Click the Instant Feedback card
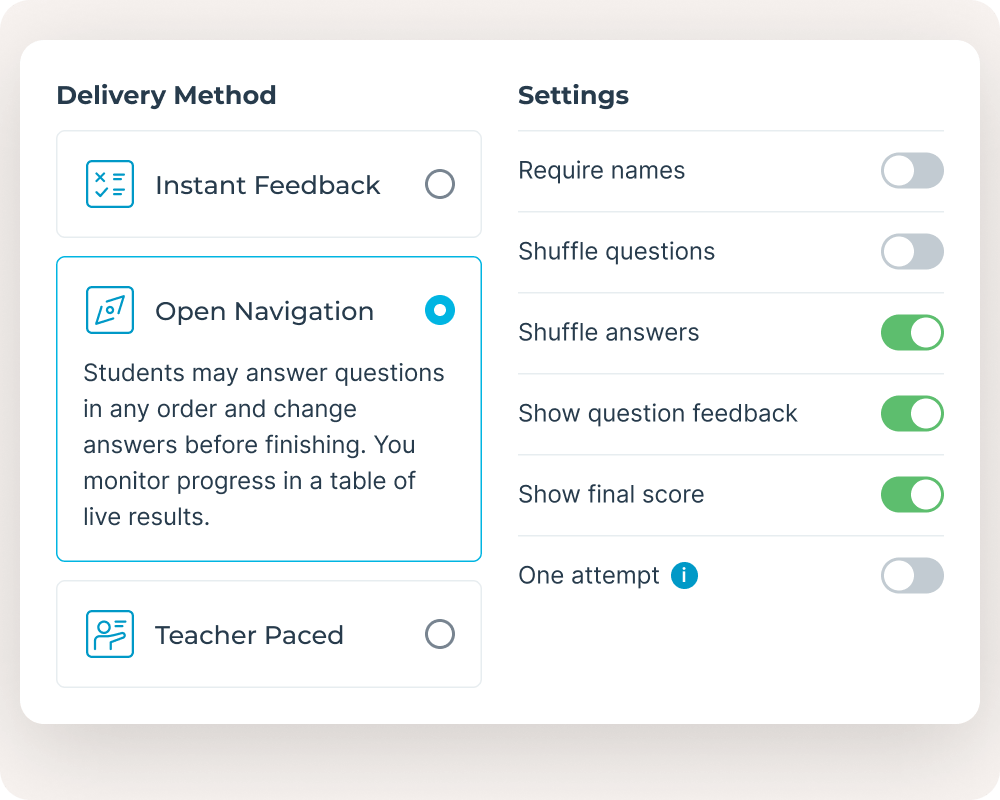 (x=268, y=184)
